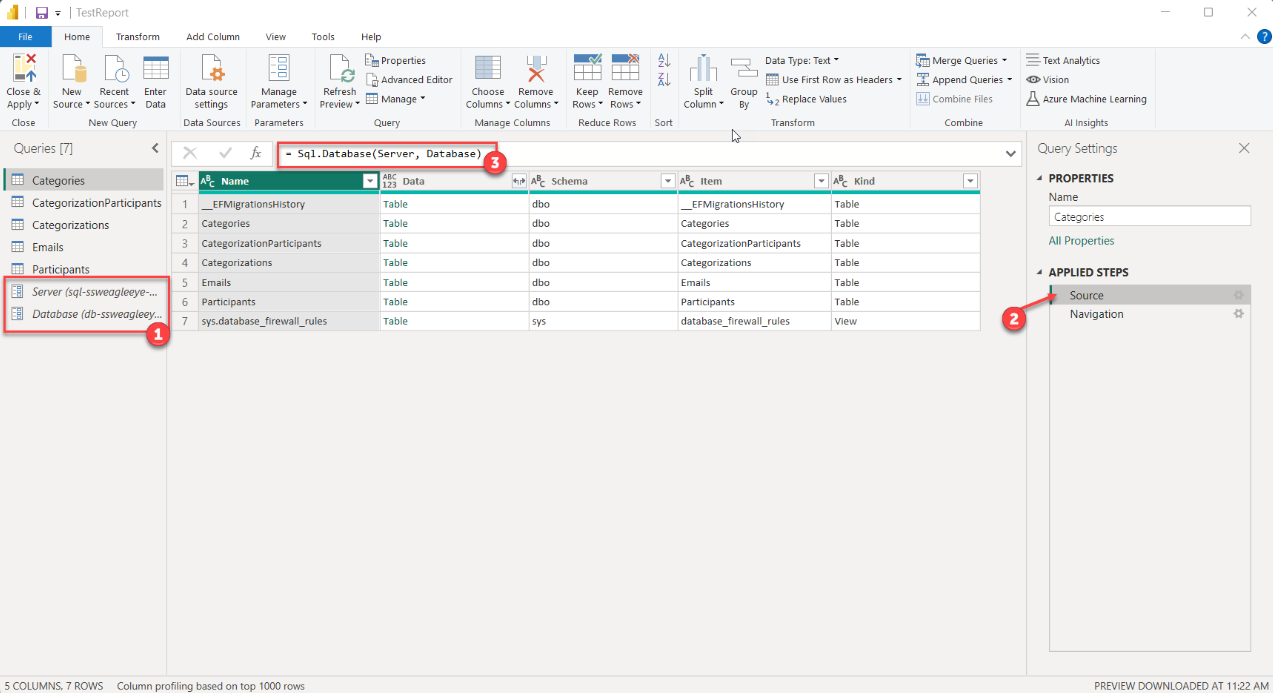Click the All Properties link

[x=1081, y=241]
